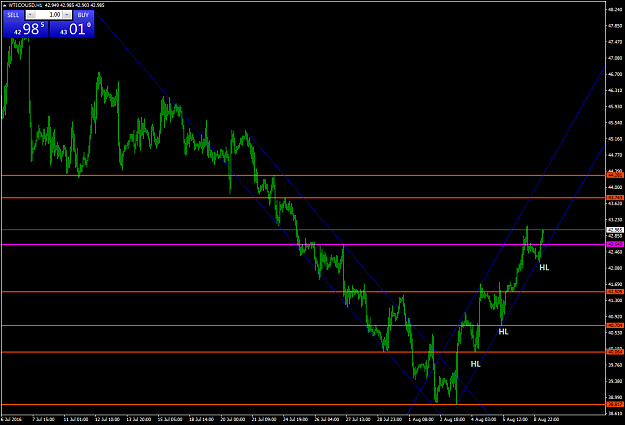Select the lowest HL label on the chart
The width and height of the screenshot is (625, 425).
click(476, 364)
